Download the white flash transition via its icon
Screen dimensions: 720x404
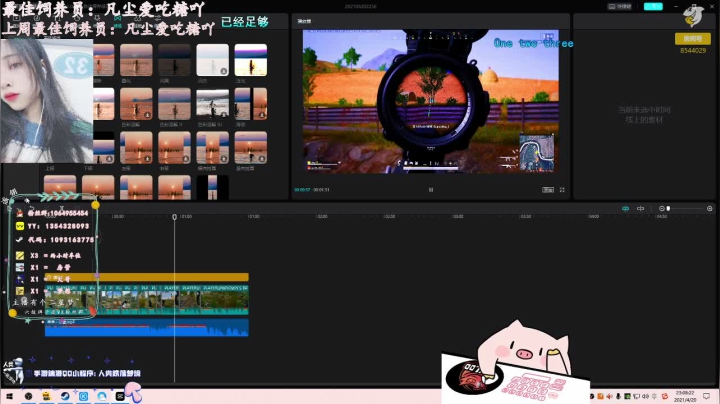224,71
